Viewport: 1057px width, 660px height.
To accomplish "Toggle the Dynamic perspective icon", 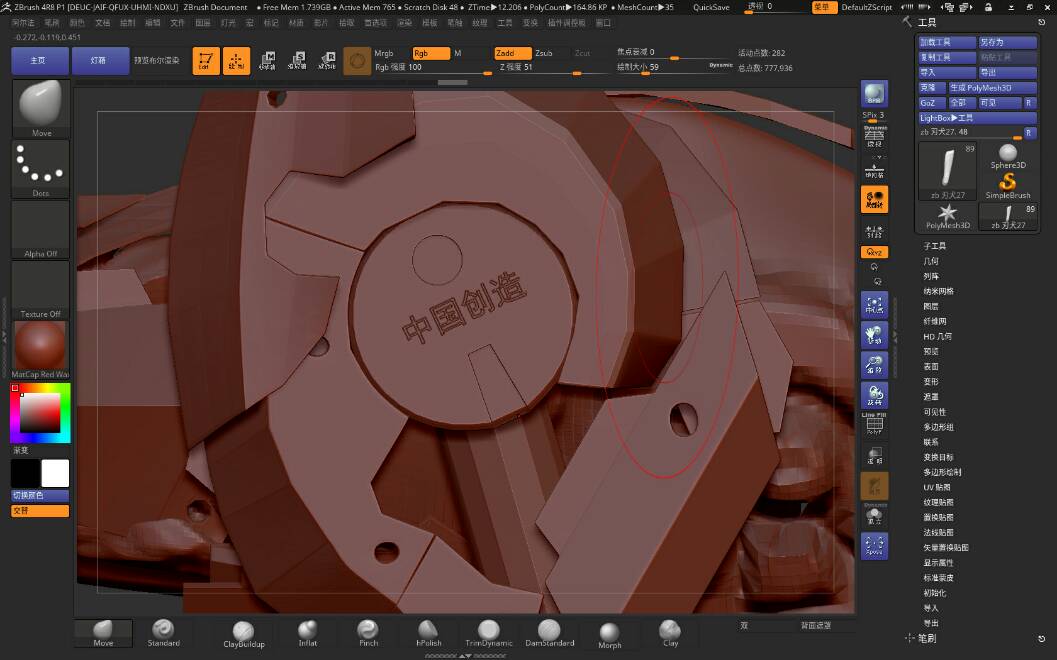I will (x=874, y=137).
